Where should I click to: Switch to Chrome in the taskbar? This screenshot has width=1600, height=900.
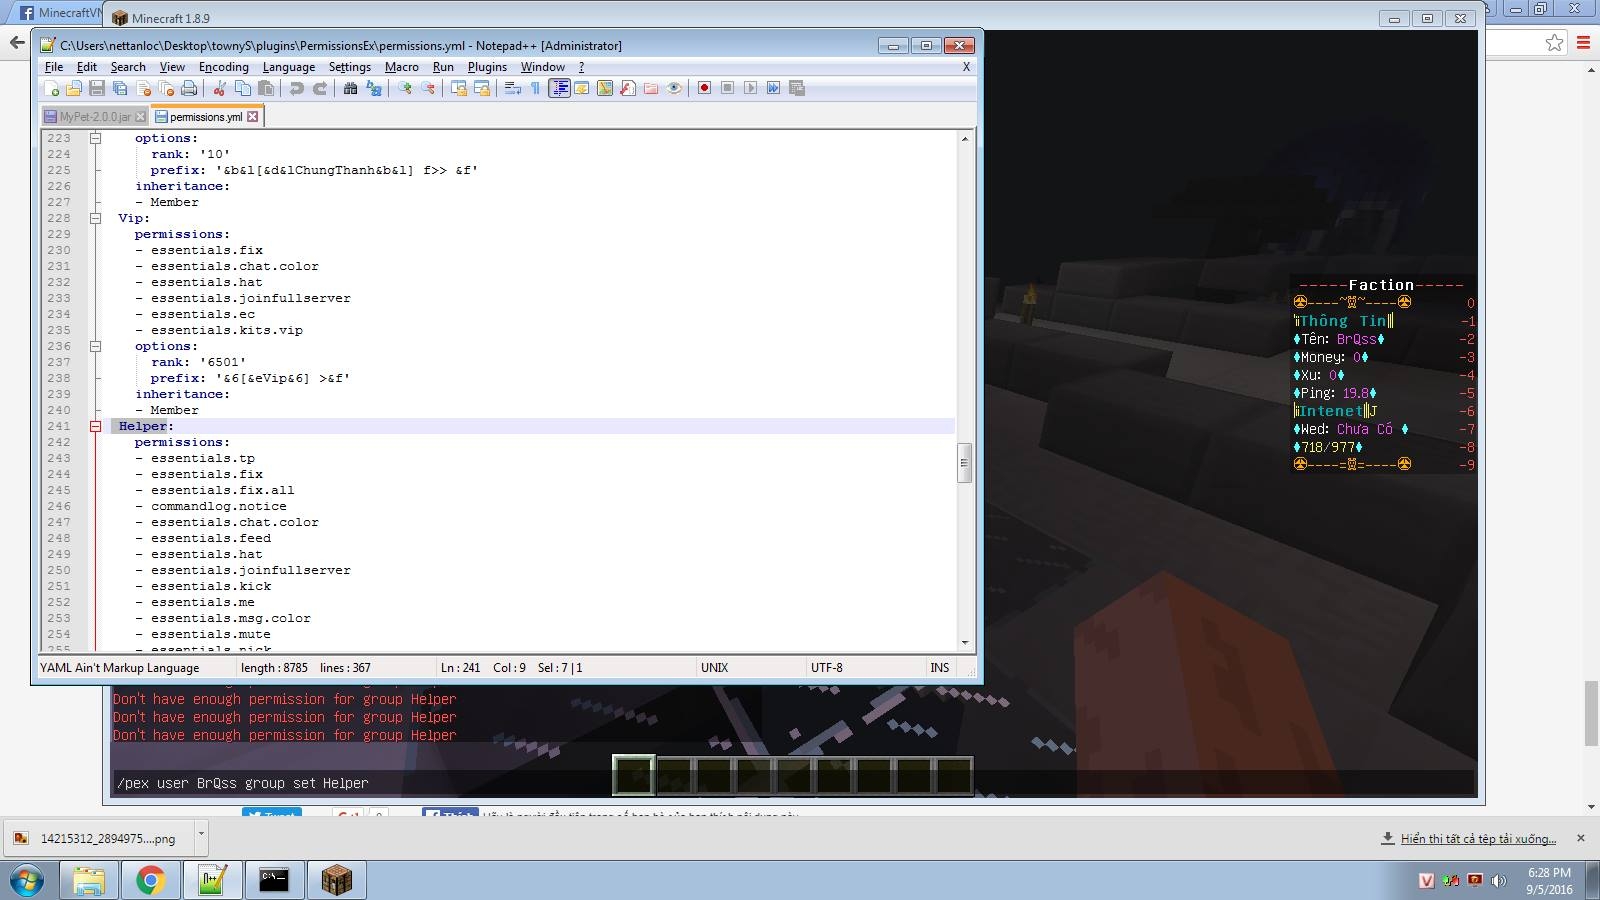[x=151, y=881]
